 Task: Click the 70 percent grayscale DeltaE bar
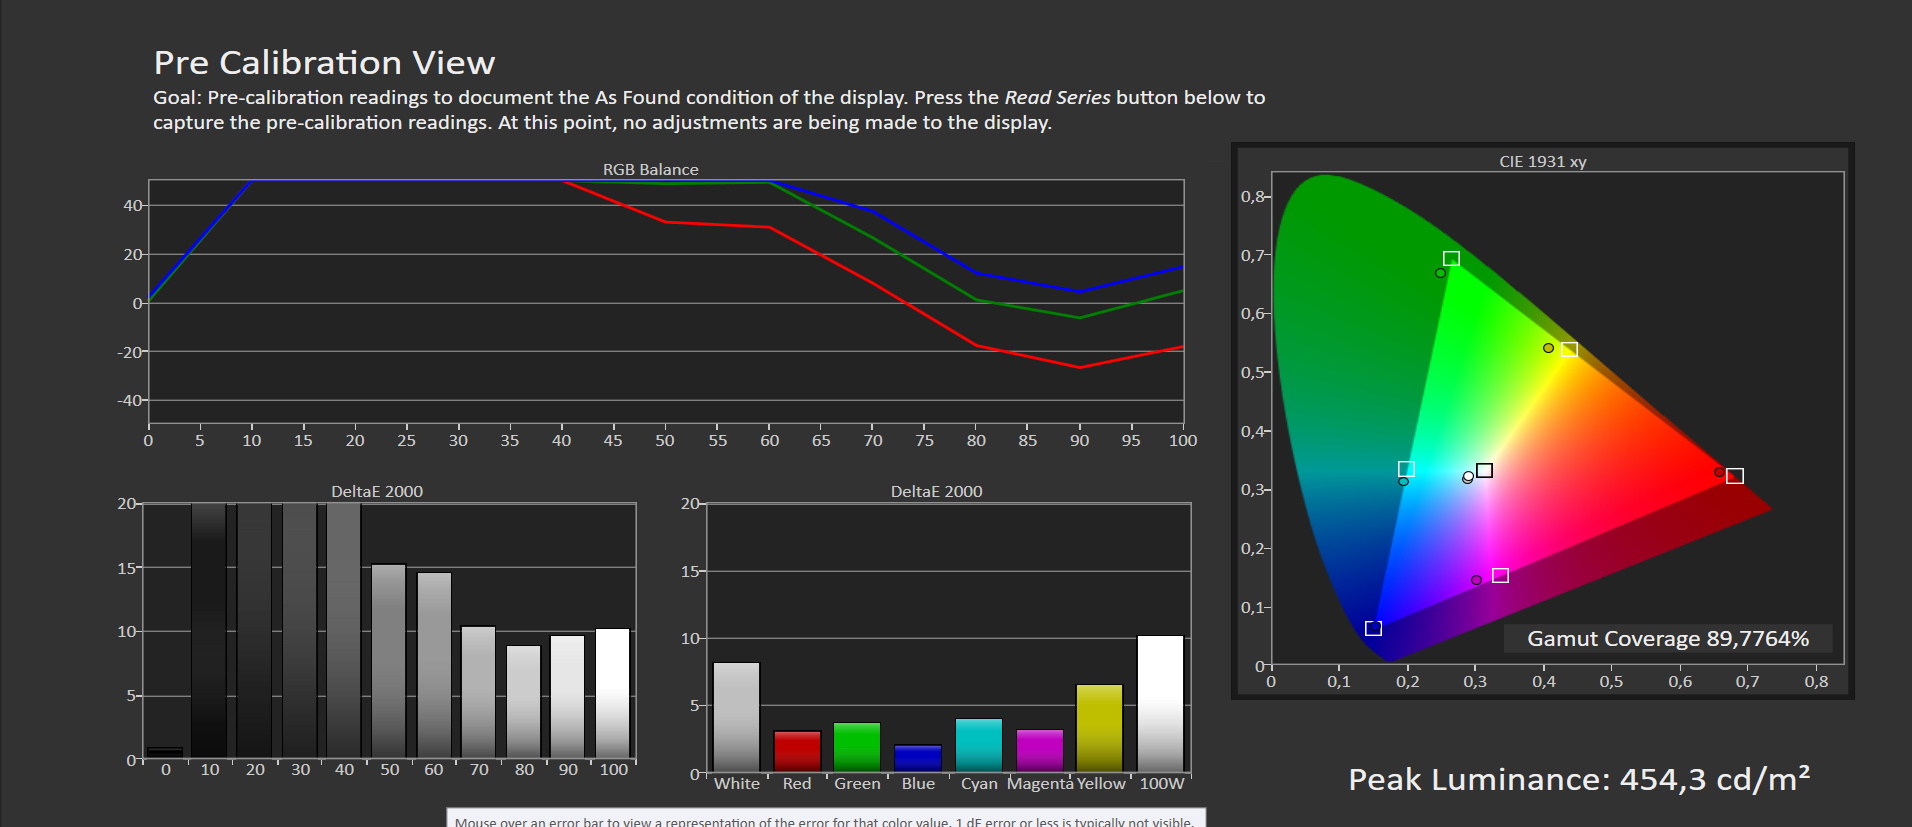pos(478,692)
